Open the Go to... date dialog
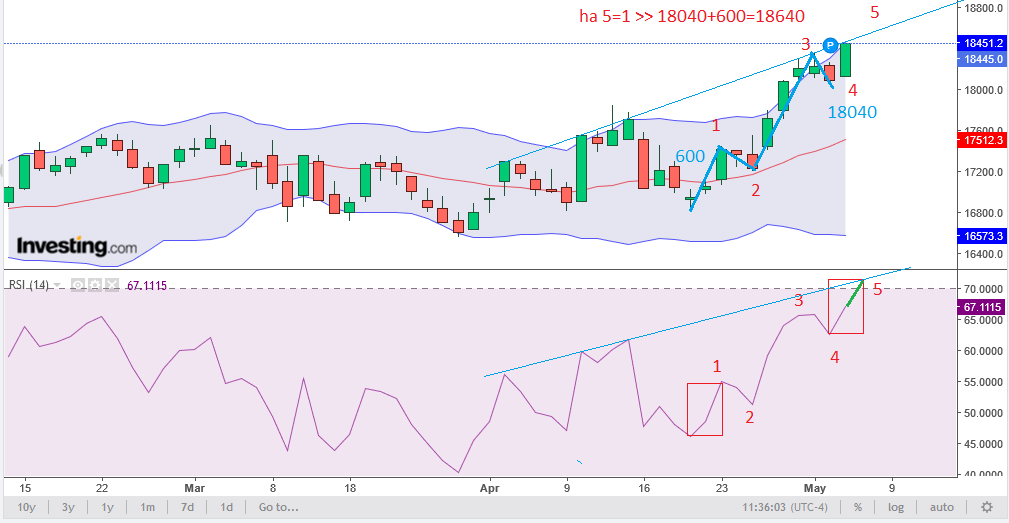 coord(279,507)
